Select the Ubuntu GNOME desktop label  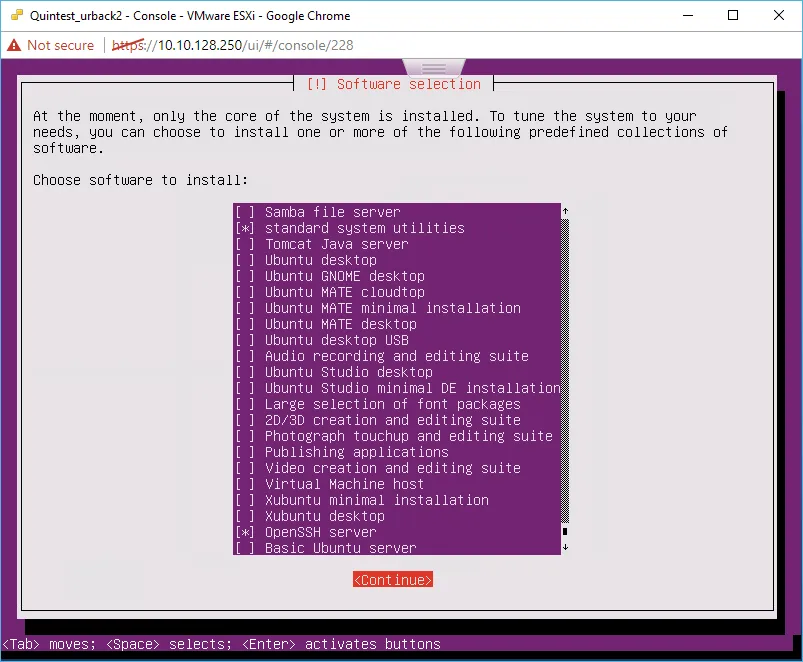pos(345,276)
